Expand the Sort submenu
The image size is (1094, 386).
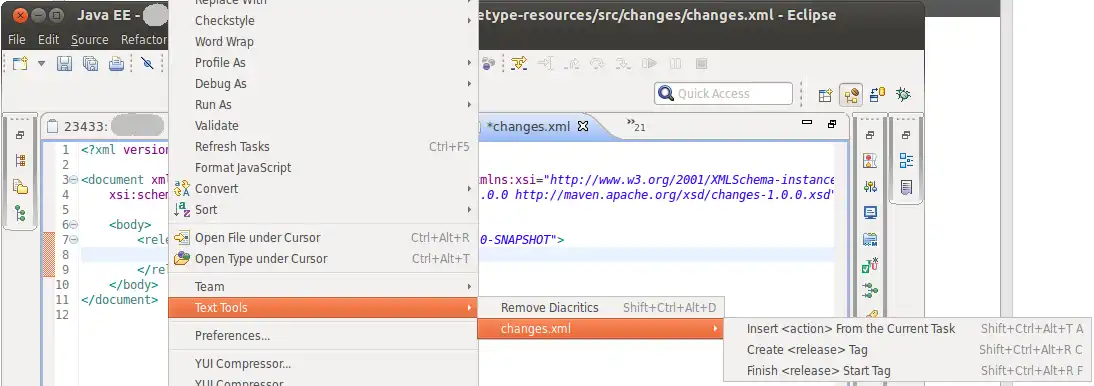point(323,209)
